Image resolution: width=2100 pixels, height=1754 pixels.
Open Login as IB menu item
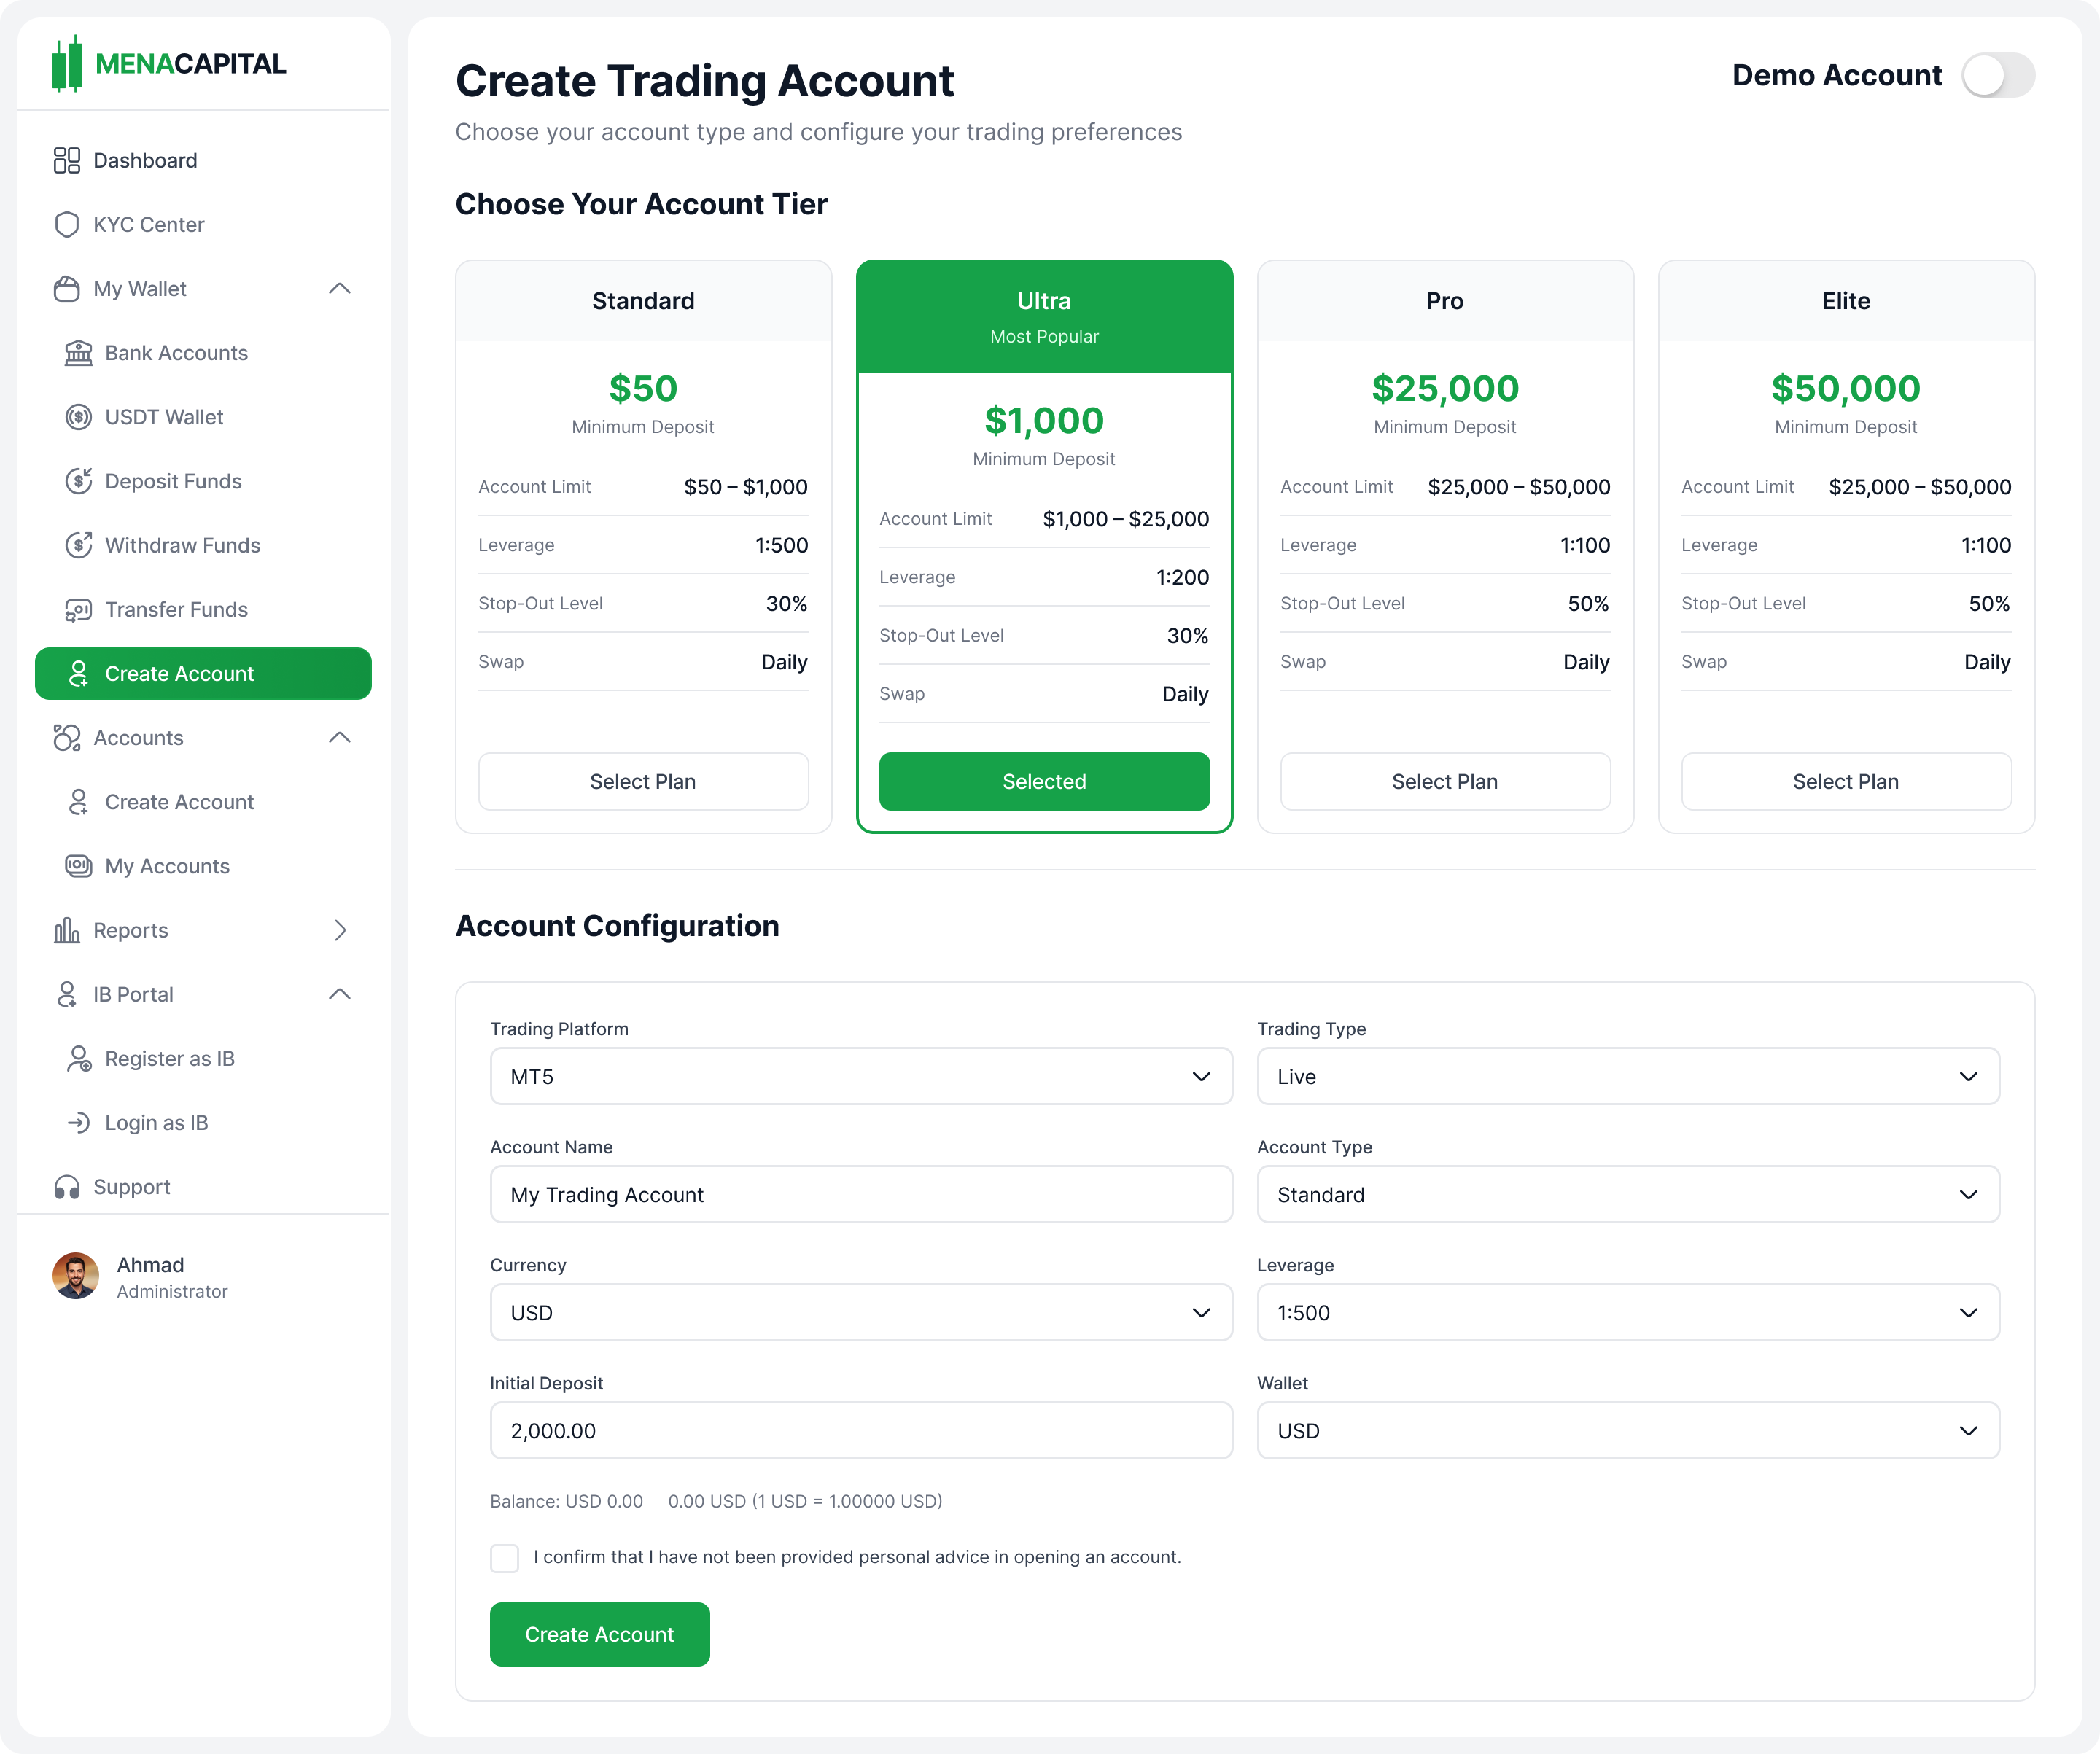[203, 1123]
